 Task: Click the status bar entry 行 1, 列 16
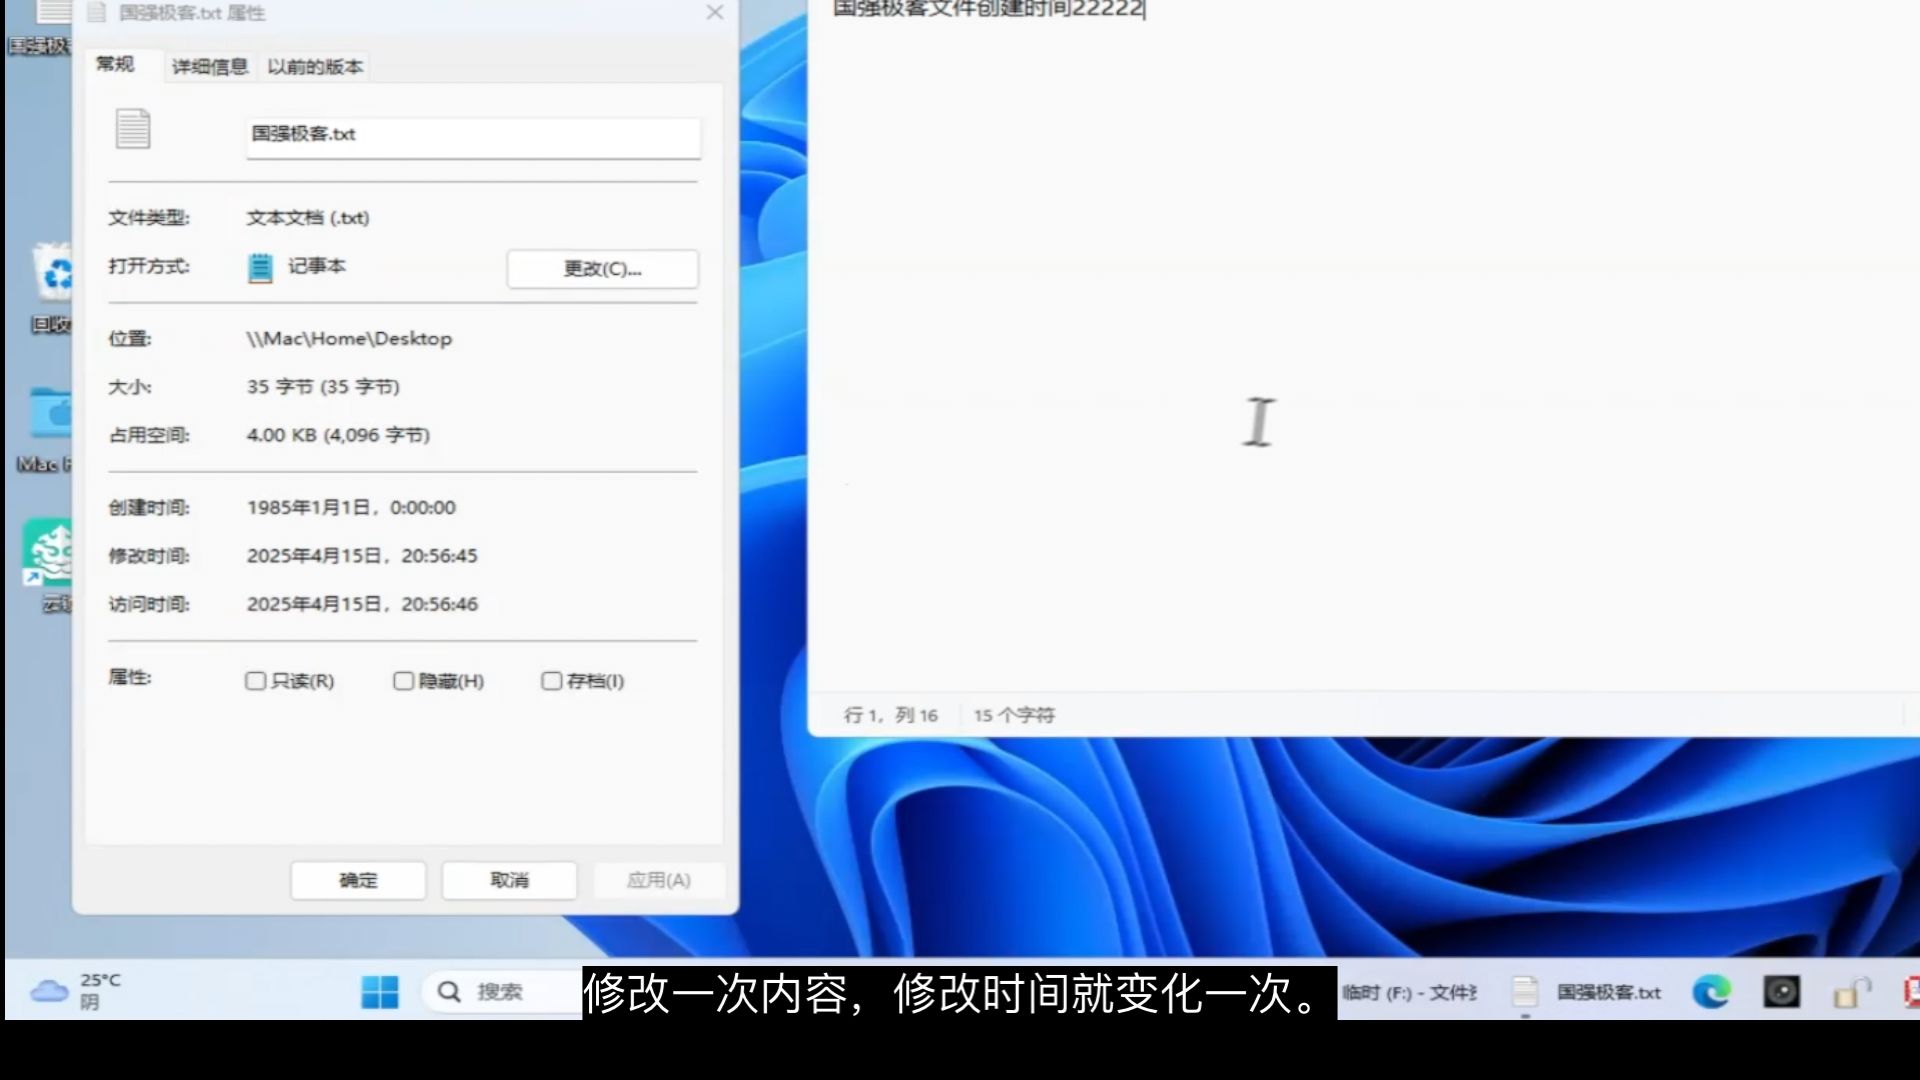[x=891, y=715]
